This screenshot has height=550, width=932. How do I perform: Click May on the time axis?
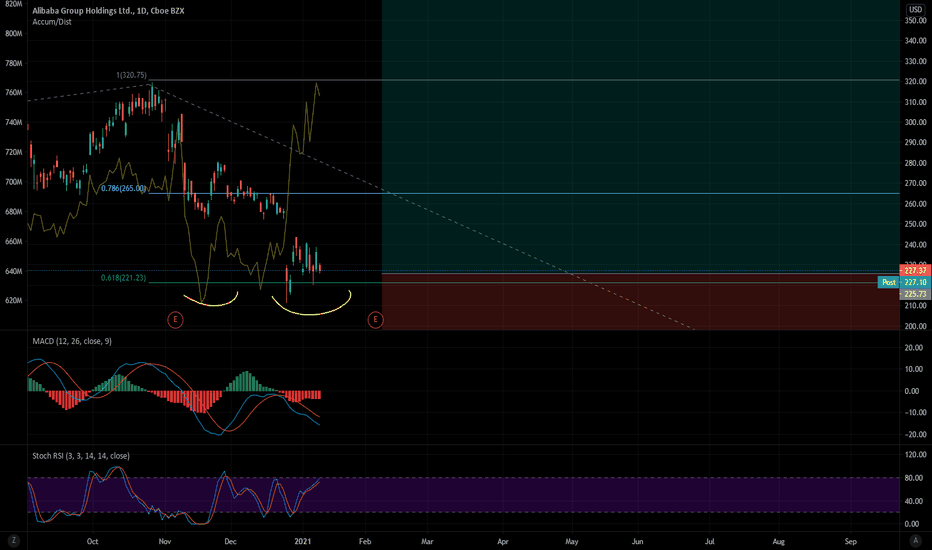tap(572, 542)
